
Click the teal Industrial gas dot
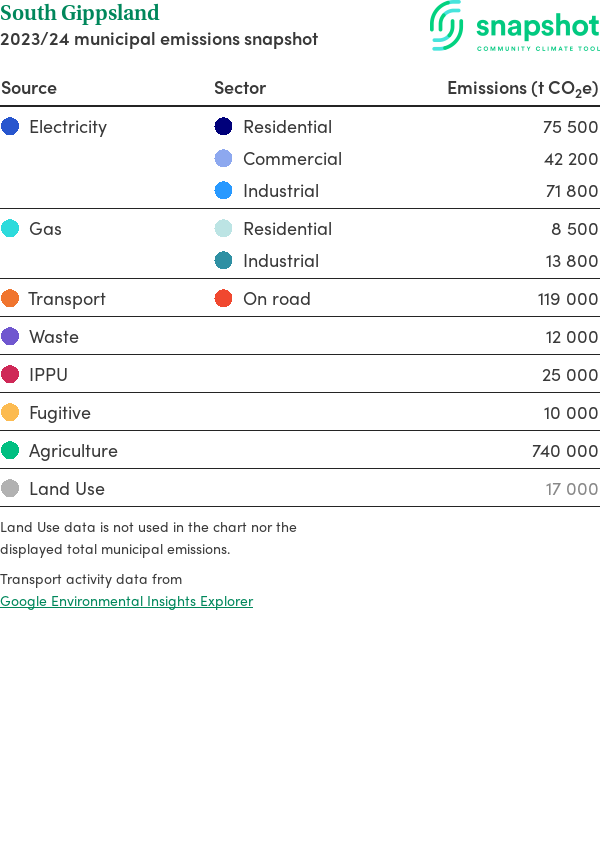[x=224, y=261]
